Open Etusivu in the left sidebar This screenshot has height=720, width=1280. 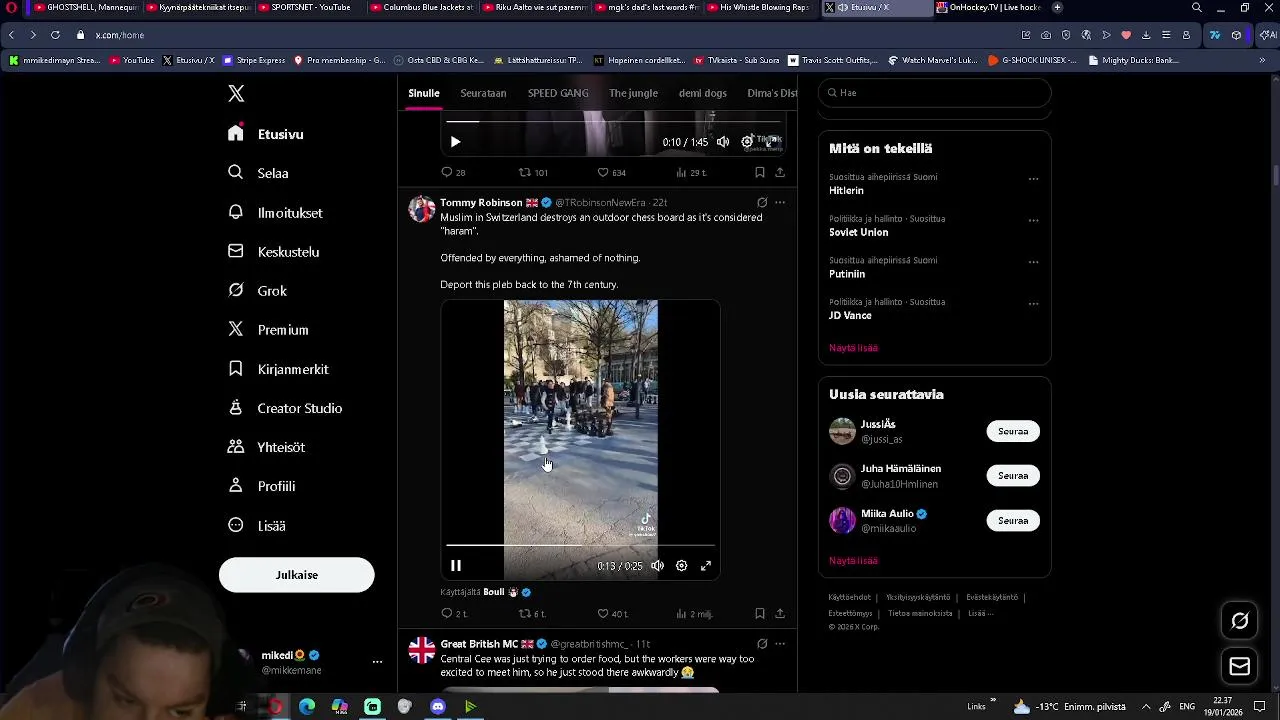266,134
